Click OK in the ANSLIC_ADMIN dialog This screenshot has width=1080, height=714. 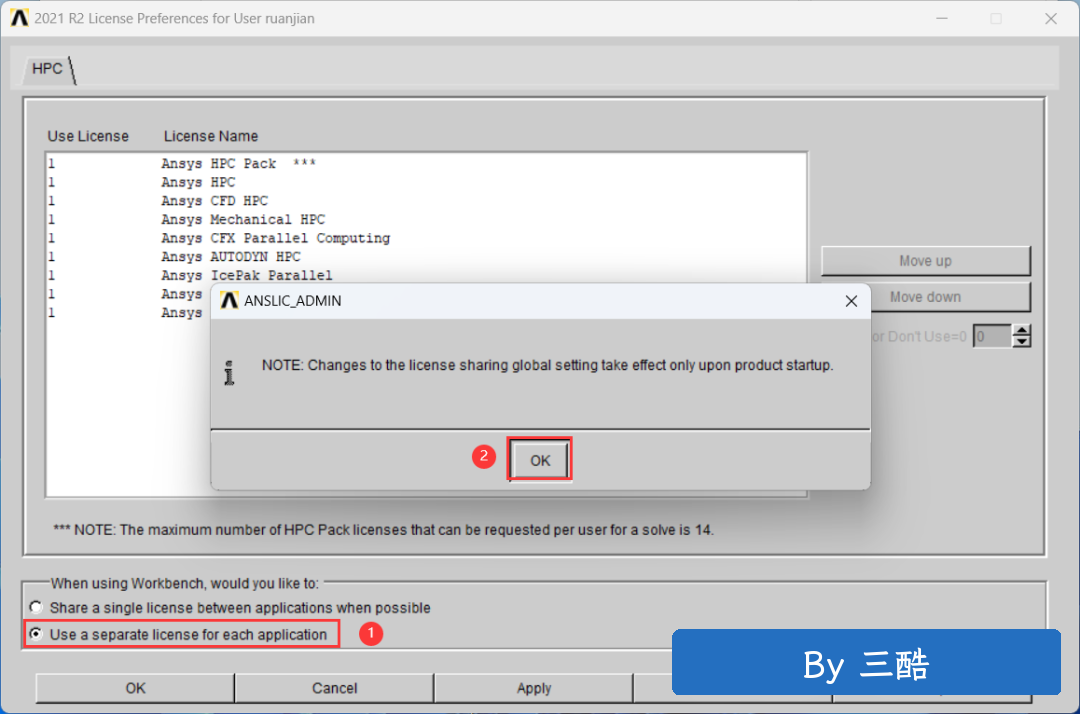(x=540, y=460)
